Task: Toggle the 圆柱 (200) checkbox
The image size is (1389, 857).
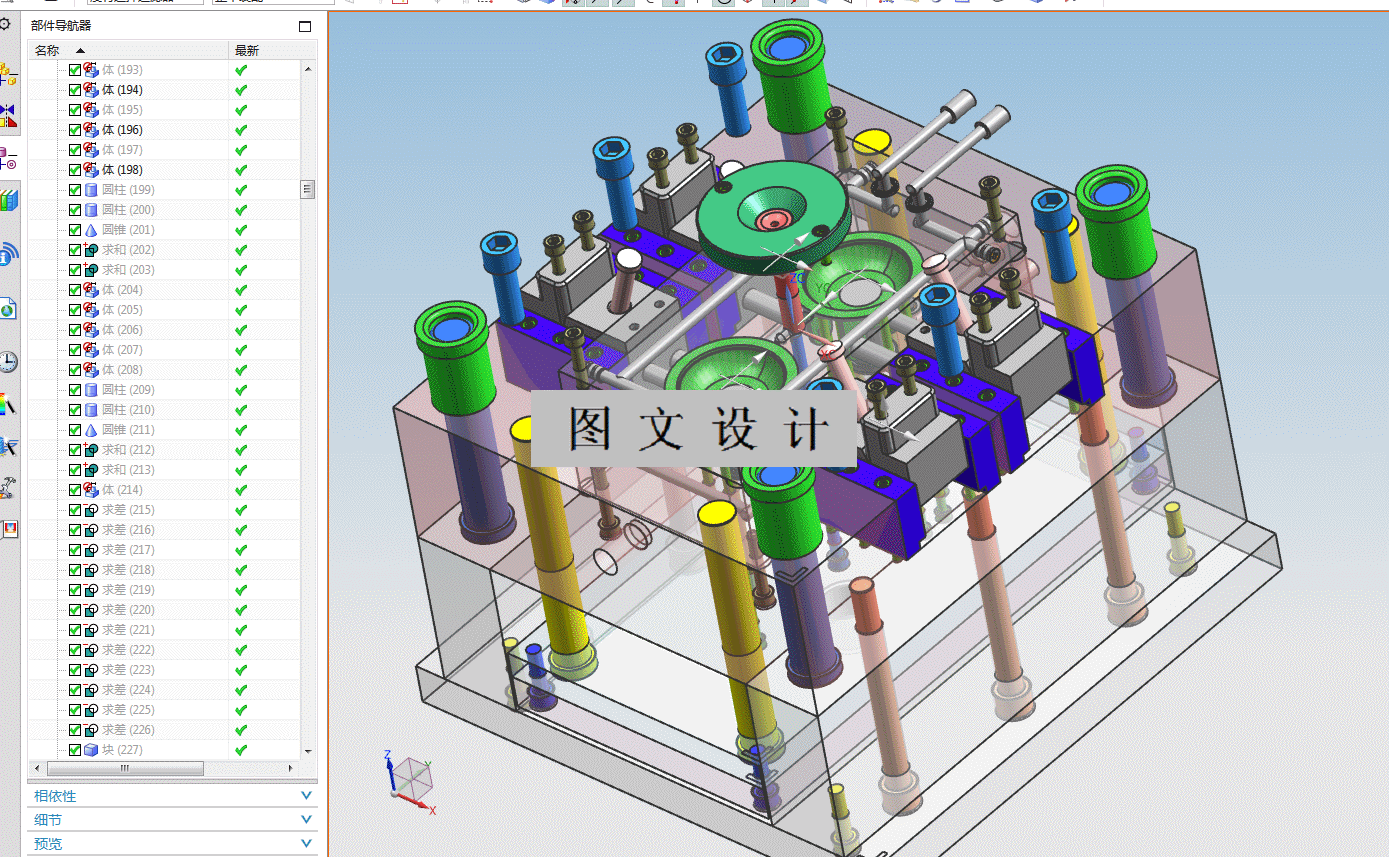Action: 75,210
